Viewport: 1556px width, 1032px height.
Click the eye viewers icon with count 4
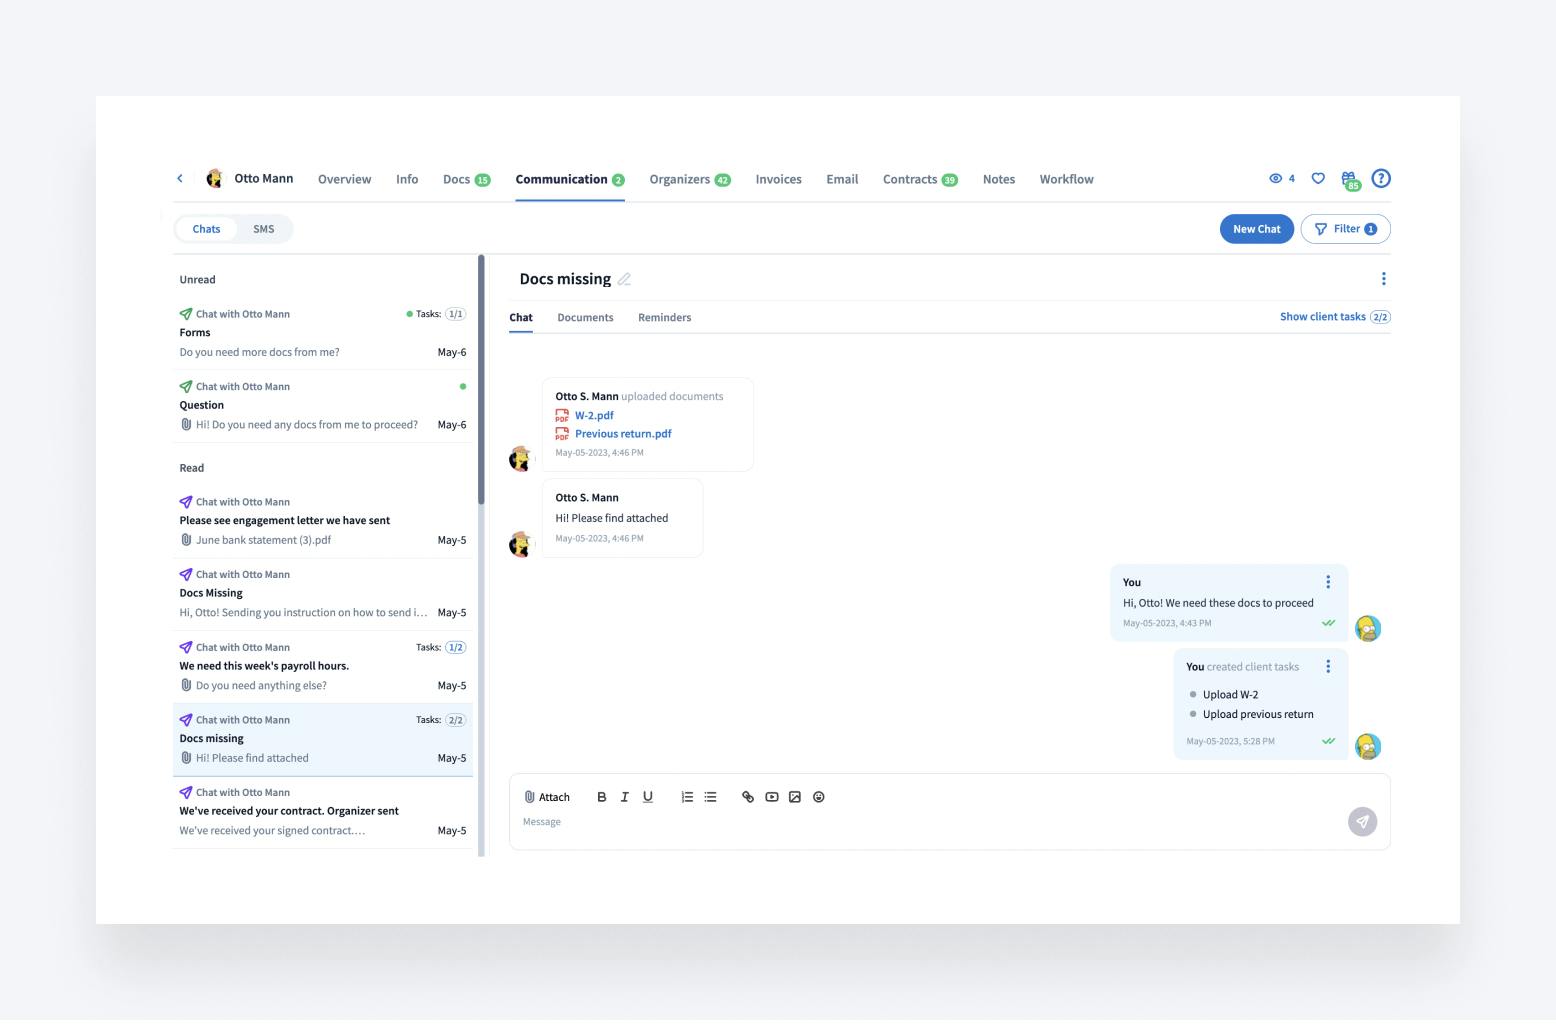coord(1280,179)
